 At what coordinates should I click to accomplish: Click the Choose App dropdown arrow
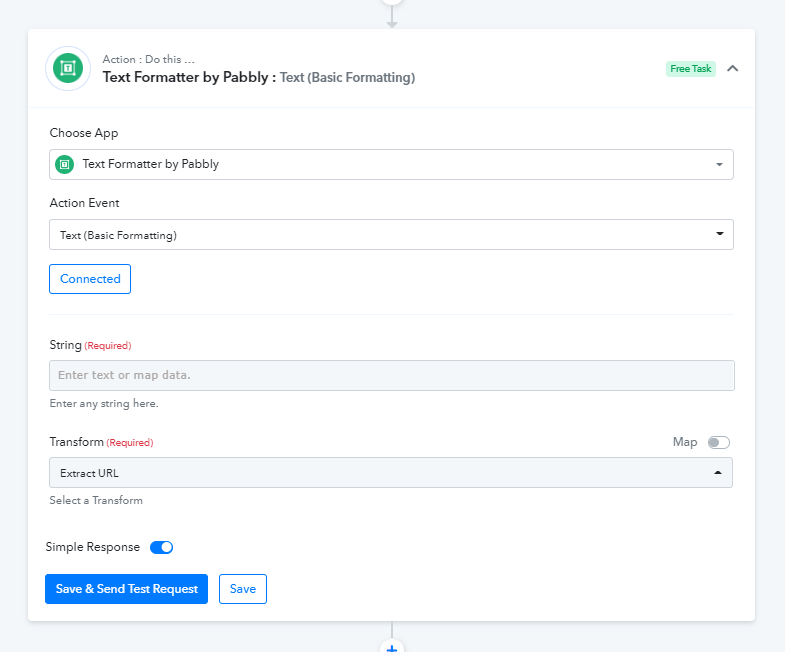719,164
